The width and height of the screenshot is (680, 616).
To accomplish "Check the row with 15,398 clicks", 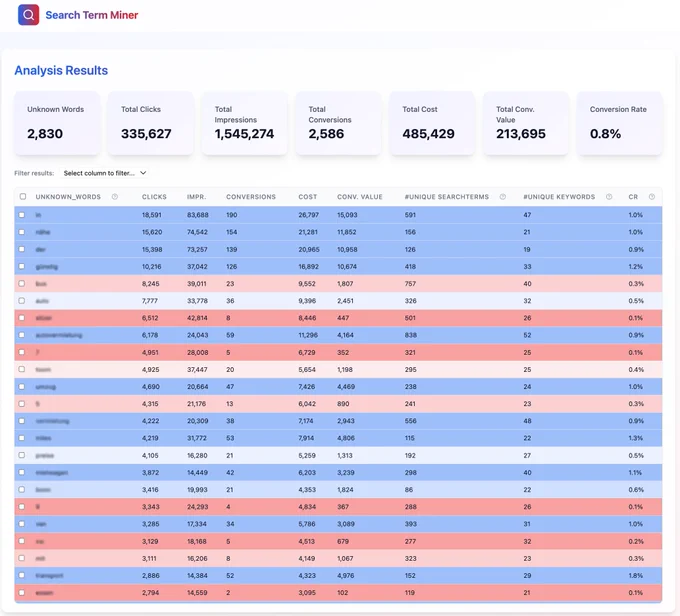I will point(22,249).
